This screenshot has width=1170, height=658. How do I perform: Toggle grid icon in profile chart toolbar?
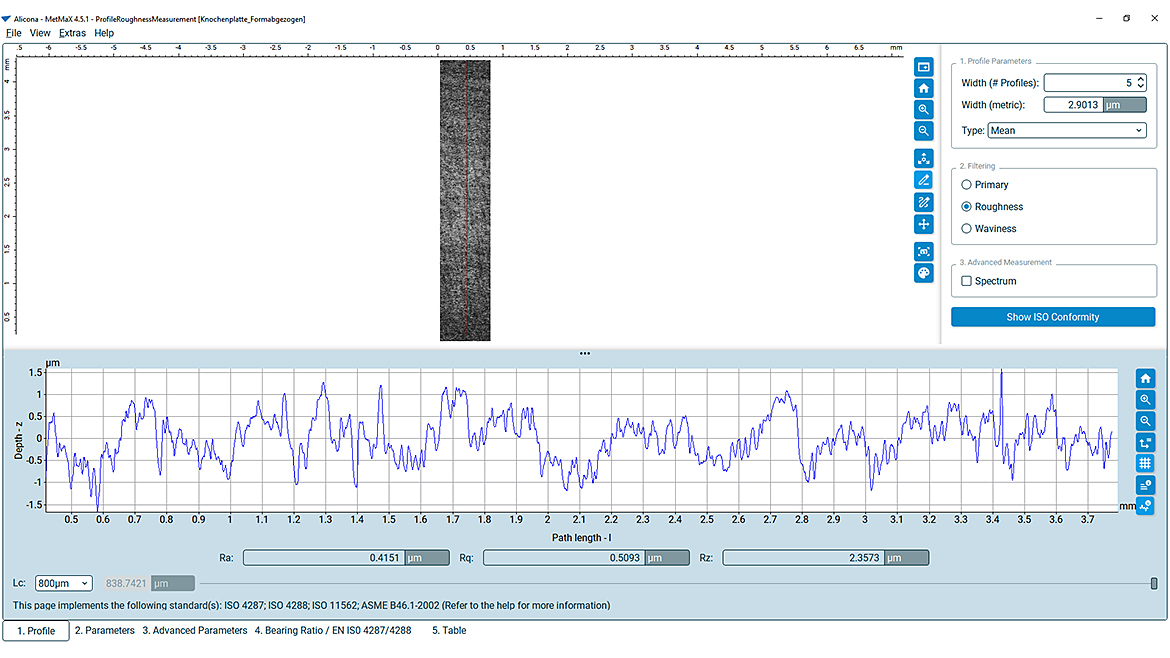(x=1145, y=463)
